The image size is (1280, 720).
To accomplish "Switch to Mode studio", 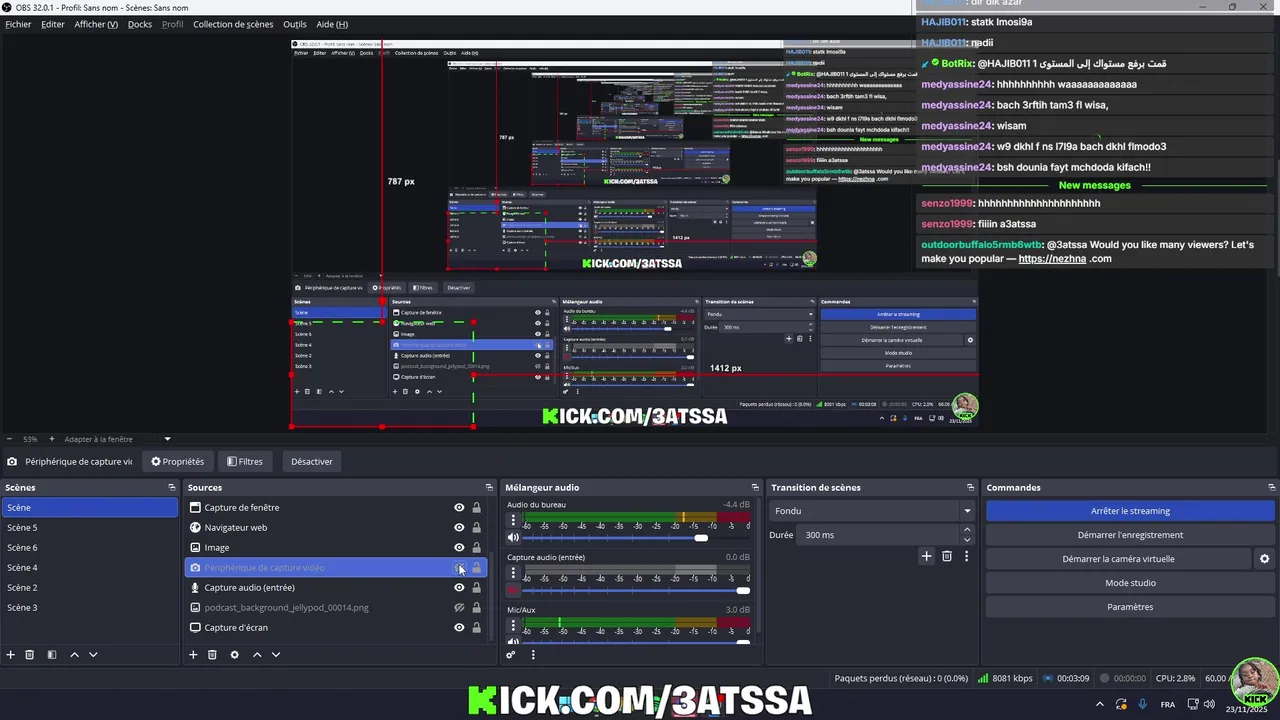I will click(x=1130, y=583).
